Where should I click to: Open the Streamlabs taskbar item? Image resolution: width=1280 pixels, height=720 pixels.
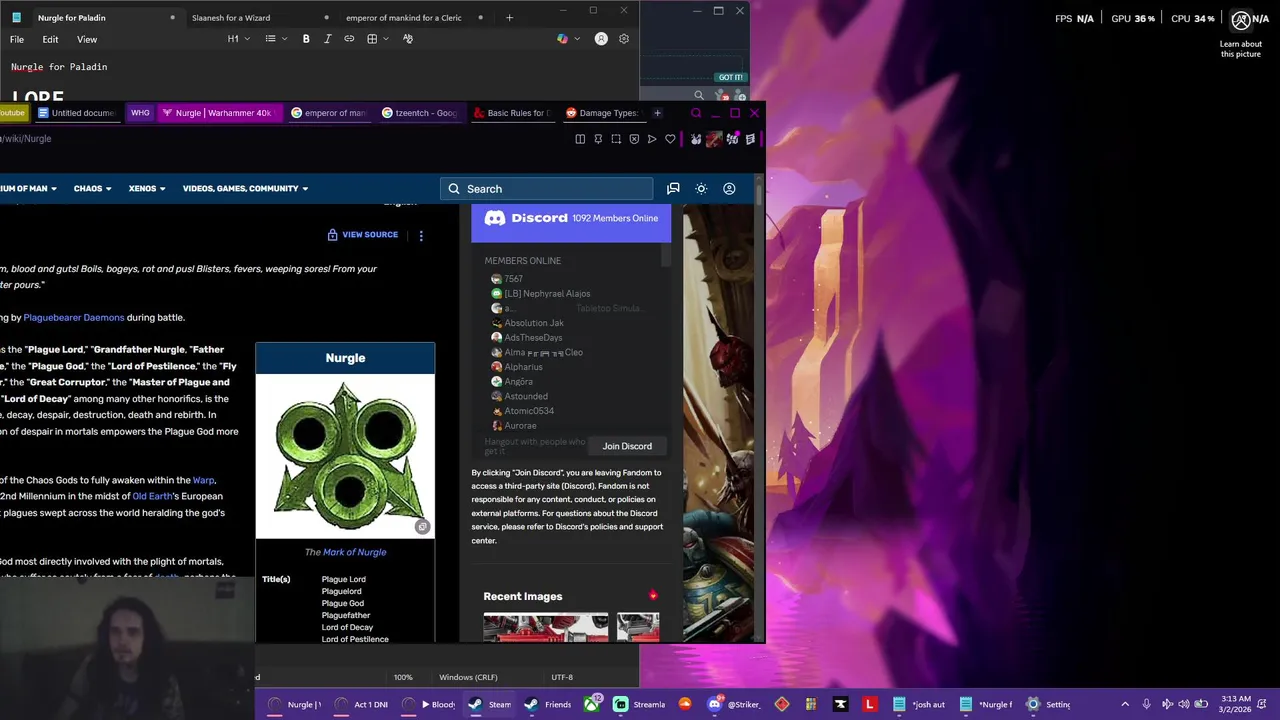(x=641, y=704)
